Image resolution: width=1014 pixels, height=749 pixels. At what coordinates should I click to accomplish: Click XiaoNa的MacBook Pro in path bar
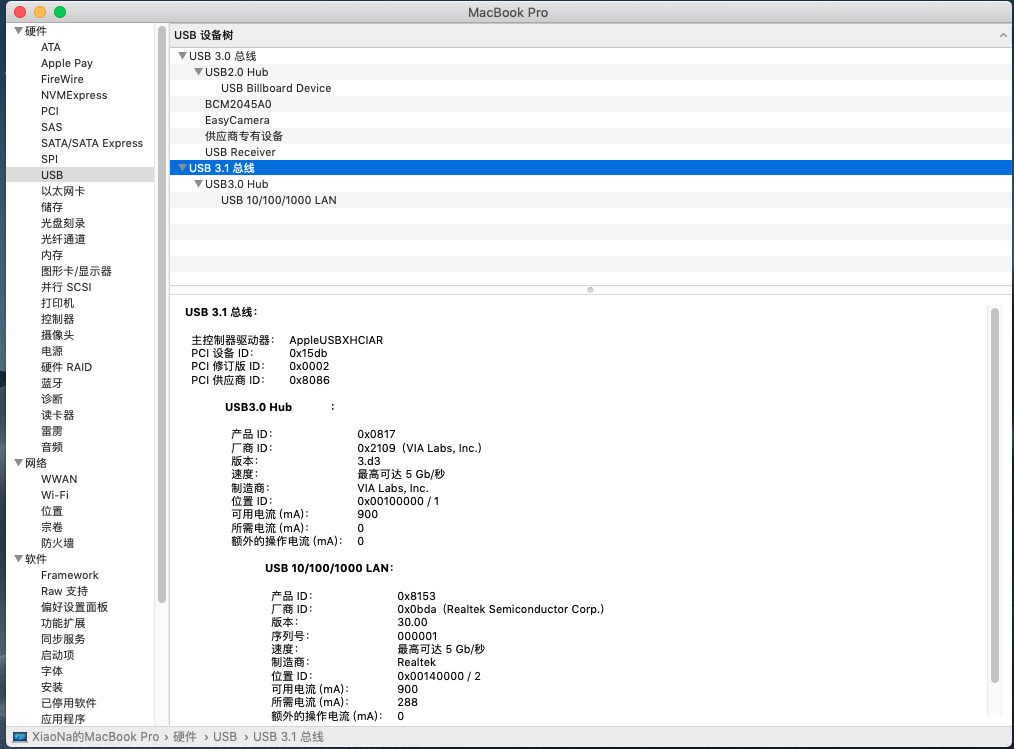click(x=96, y=737)
